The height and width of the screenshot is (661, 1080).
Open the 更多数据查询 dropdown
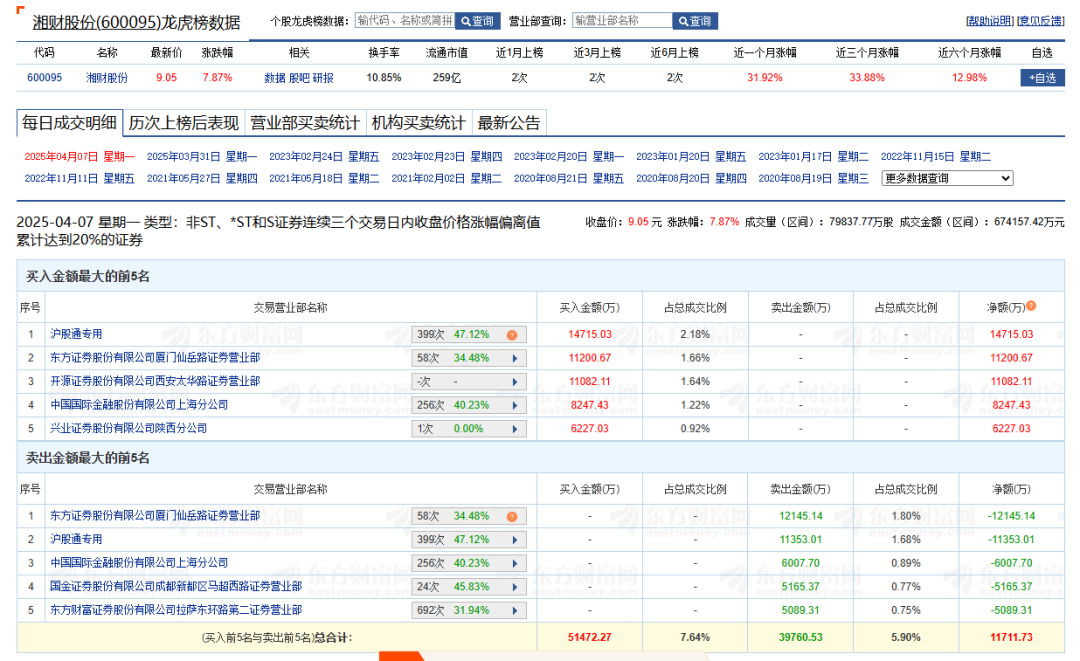tap(948, 178)
